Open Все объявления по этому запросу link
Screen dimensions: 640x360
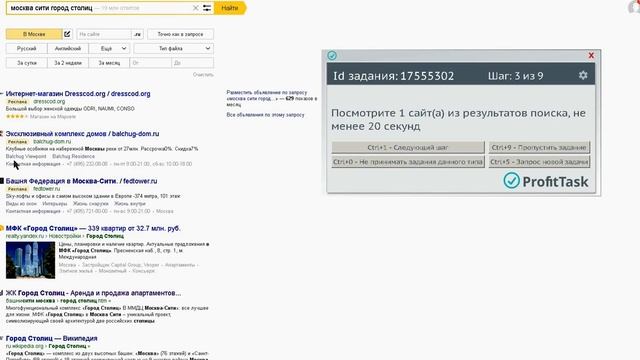265,115
